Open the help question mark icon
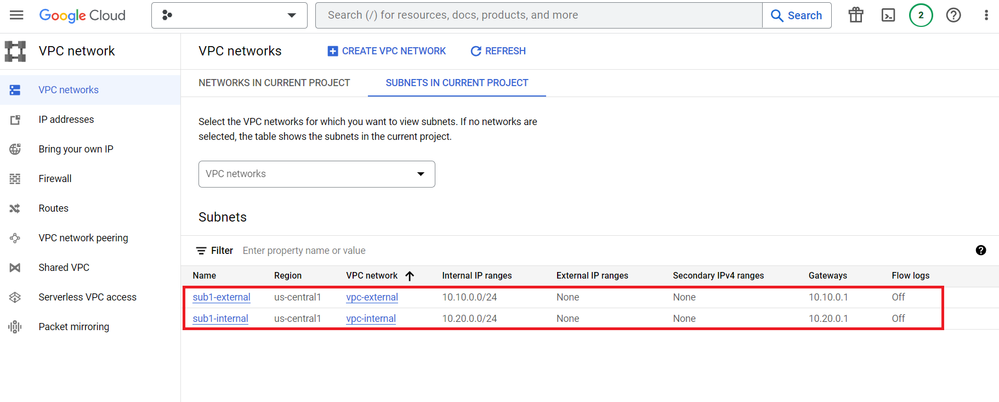Screen dimensions: 999x402 point(953,15)
